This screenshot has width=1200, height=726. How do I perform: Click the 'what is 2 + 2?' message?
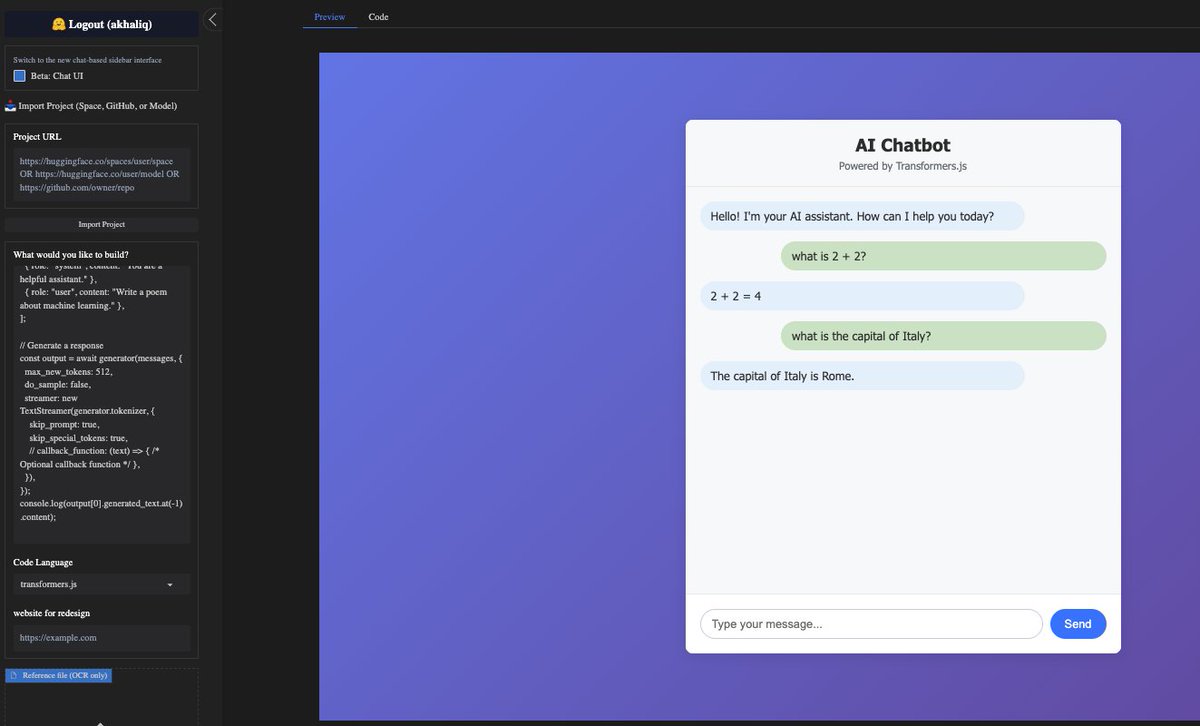coord(943,256)
